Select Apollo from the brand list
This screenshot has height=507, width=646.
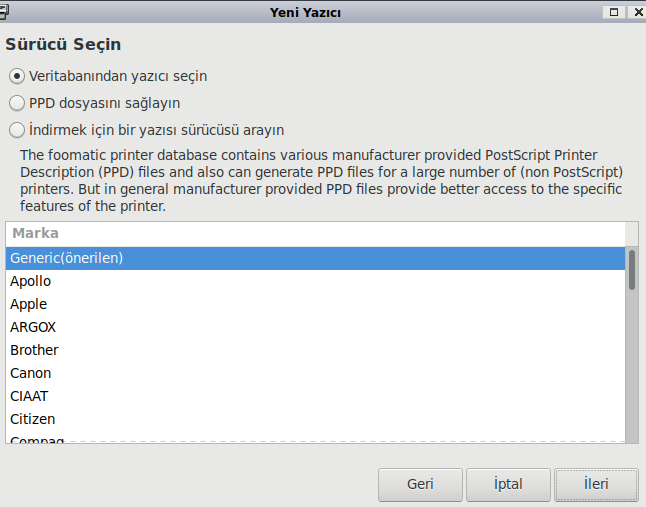coord(30,281)
